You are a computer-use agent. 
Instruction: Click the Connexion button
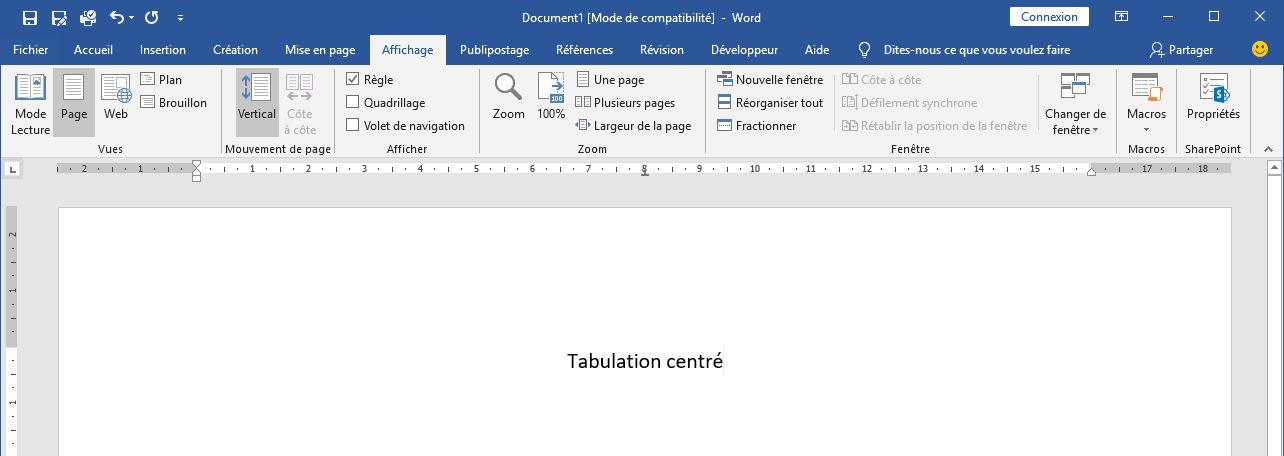1049,17
